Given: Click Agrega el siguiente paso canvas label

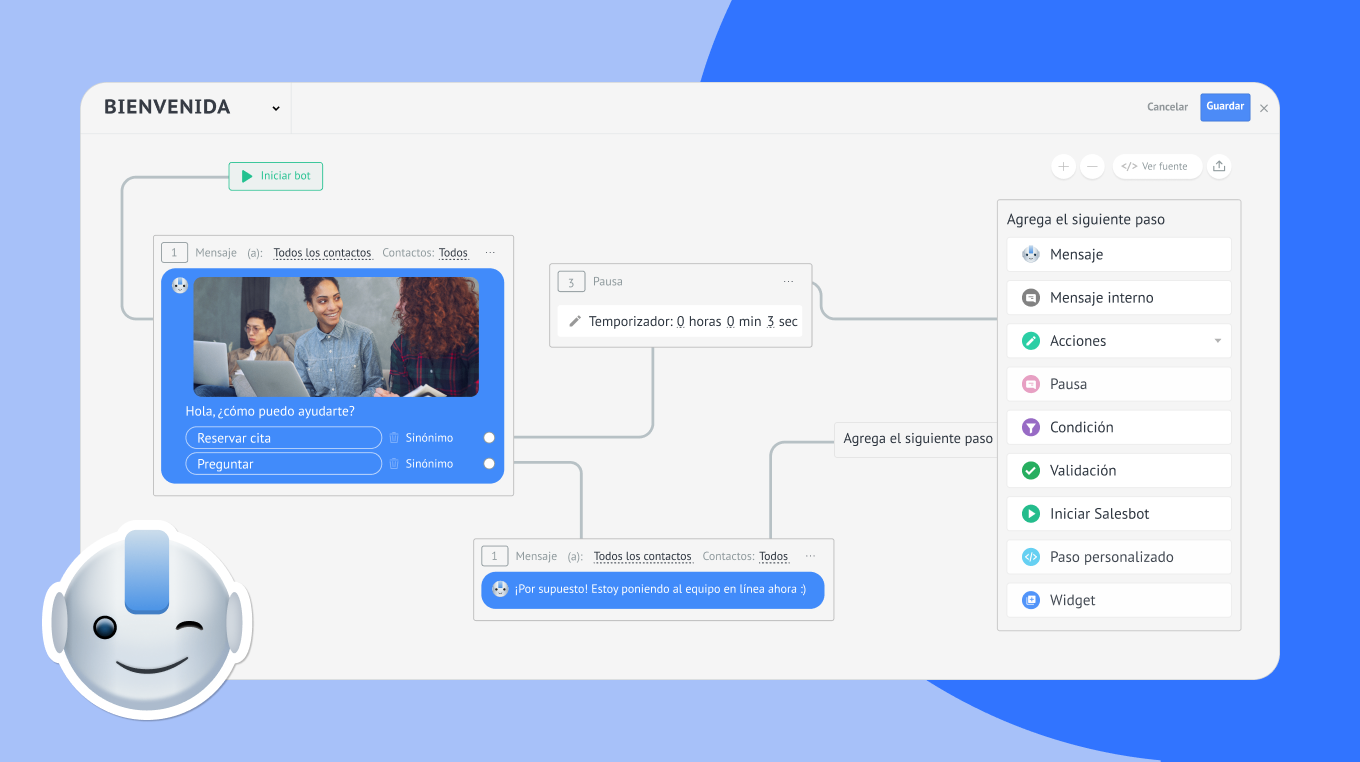Looking at the screenshot, I should pos(917,439).
